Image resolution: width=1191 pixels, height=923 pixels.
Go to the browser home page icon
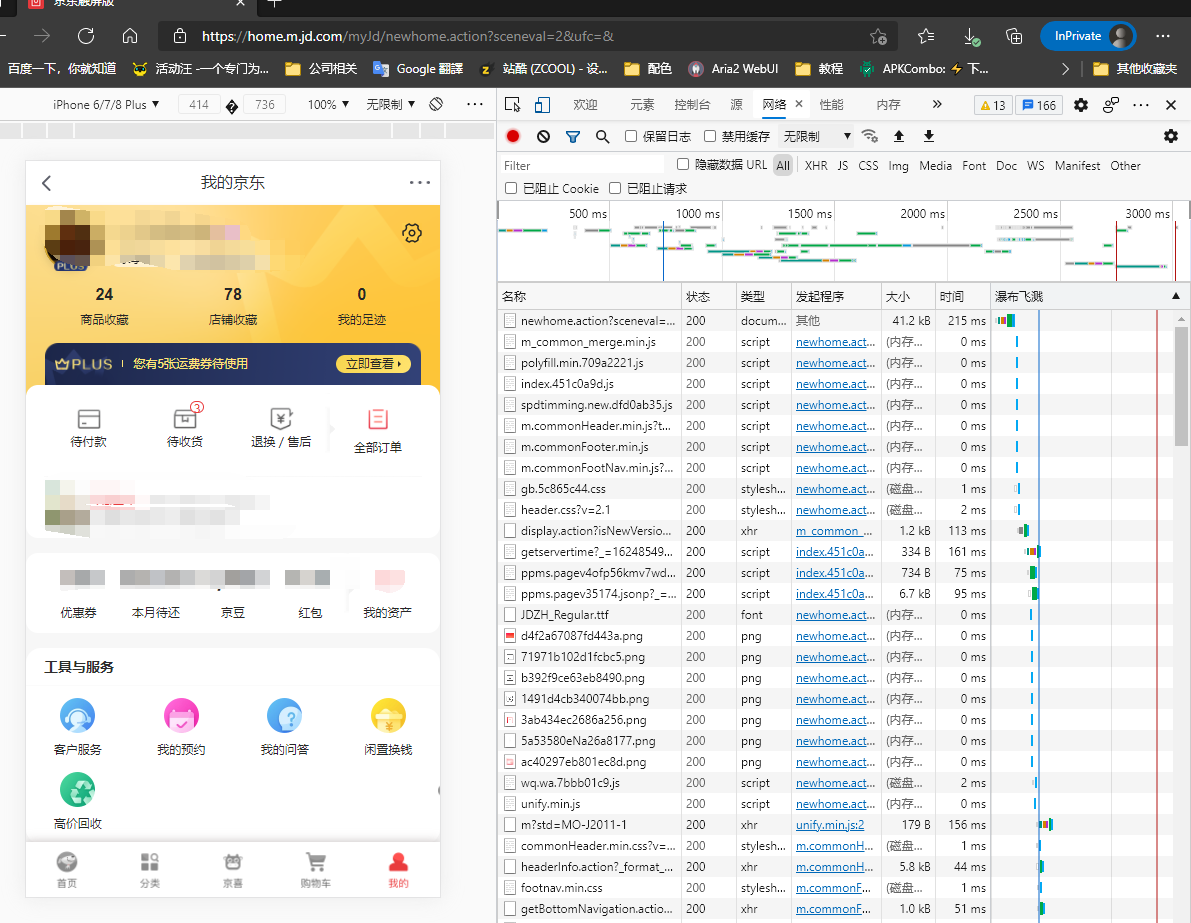[130, 36]
